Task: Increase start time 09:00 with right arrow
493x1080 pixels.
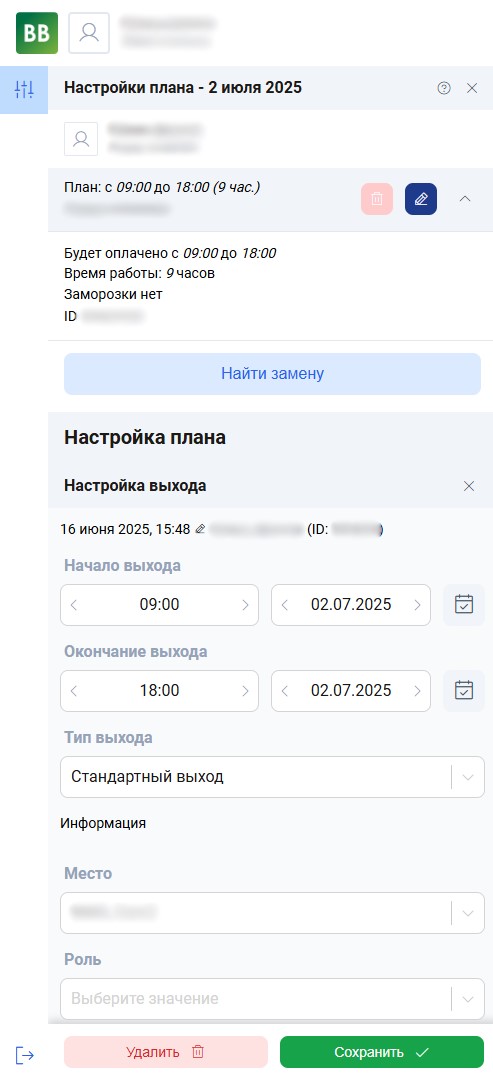Action: (x=245, y=605)
